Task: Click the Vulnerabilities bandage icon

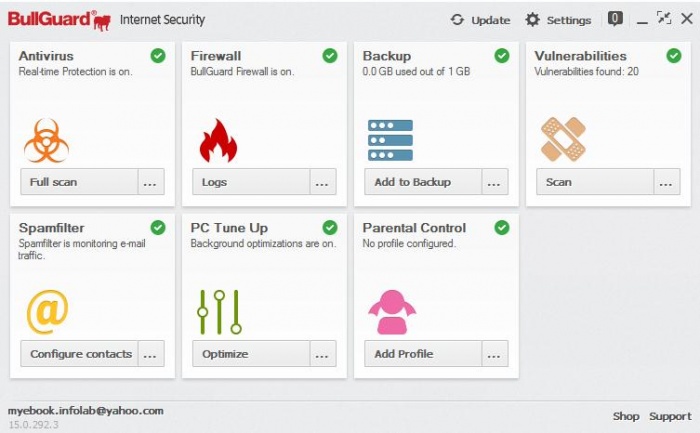Action: coord(562,140)
